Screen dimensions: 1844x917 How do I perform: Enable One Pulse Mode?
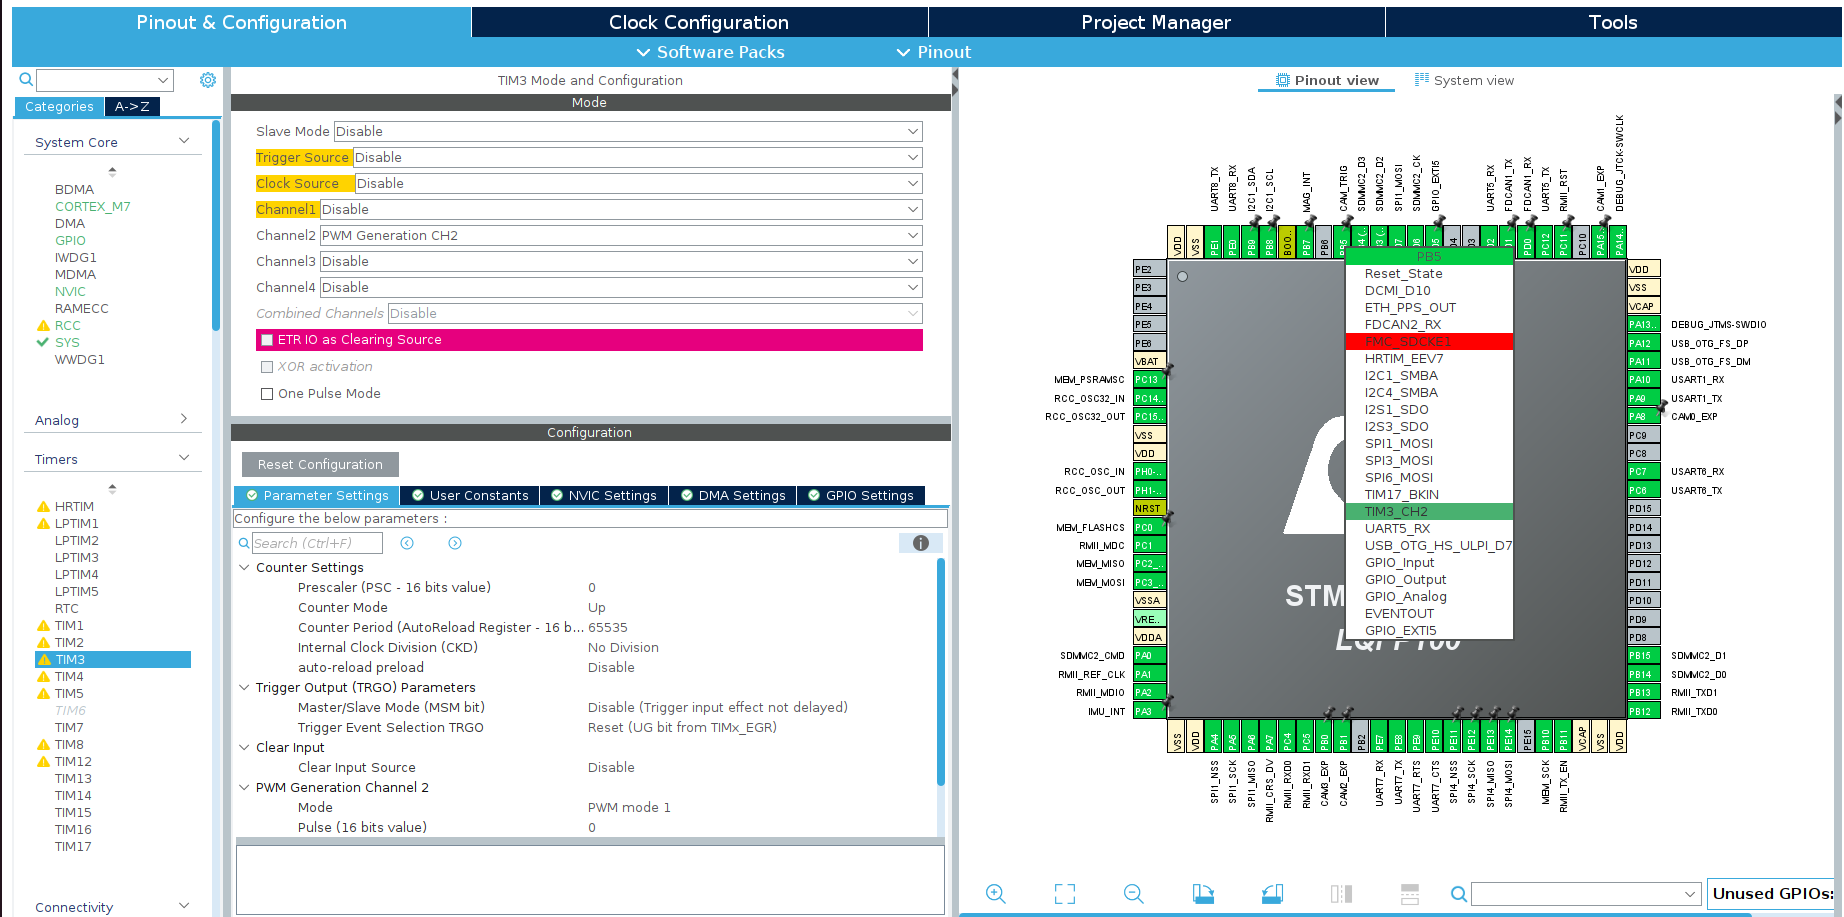tap(267, 393)
